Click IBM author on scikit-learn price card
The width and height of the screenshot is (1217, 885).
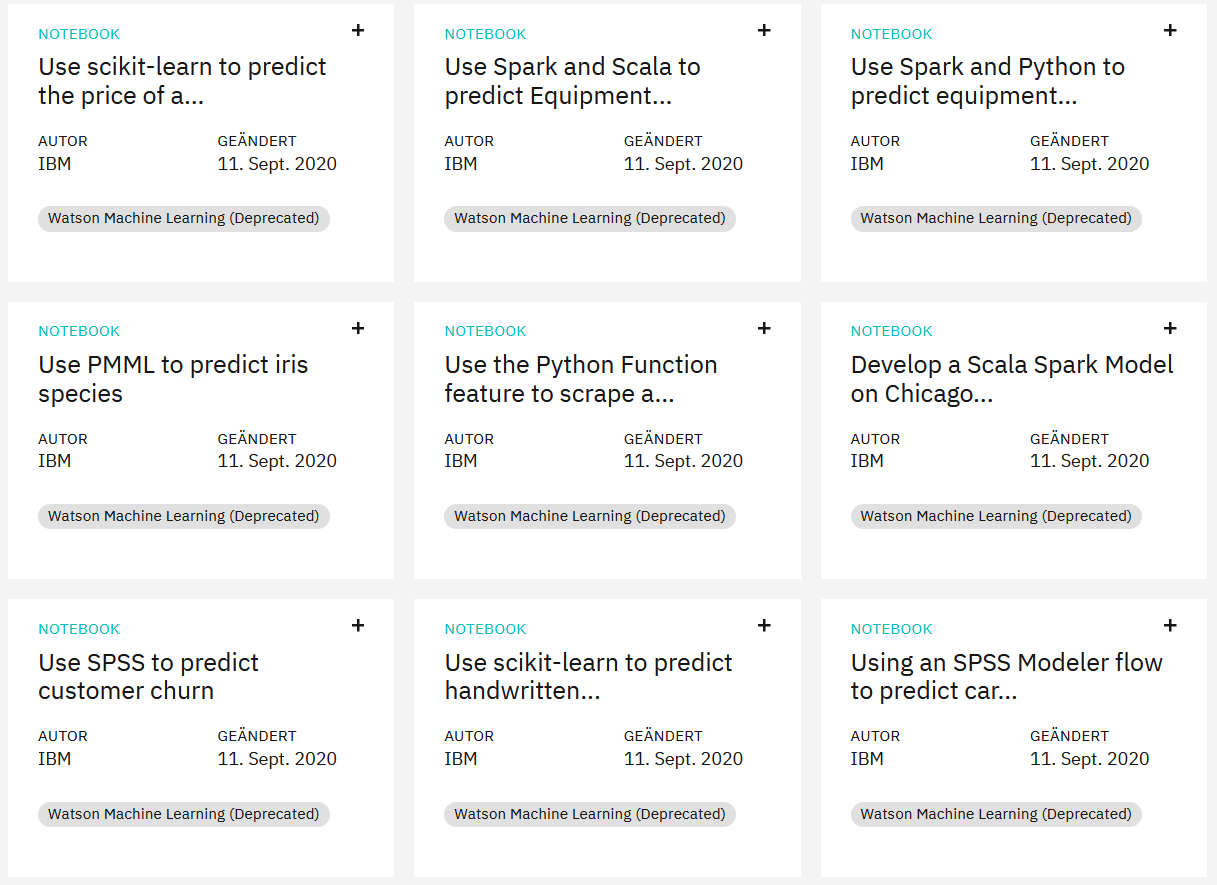click(55, 164)
